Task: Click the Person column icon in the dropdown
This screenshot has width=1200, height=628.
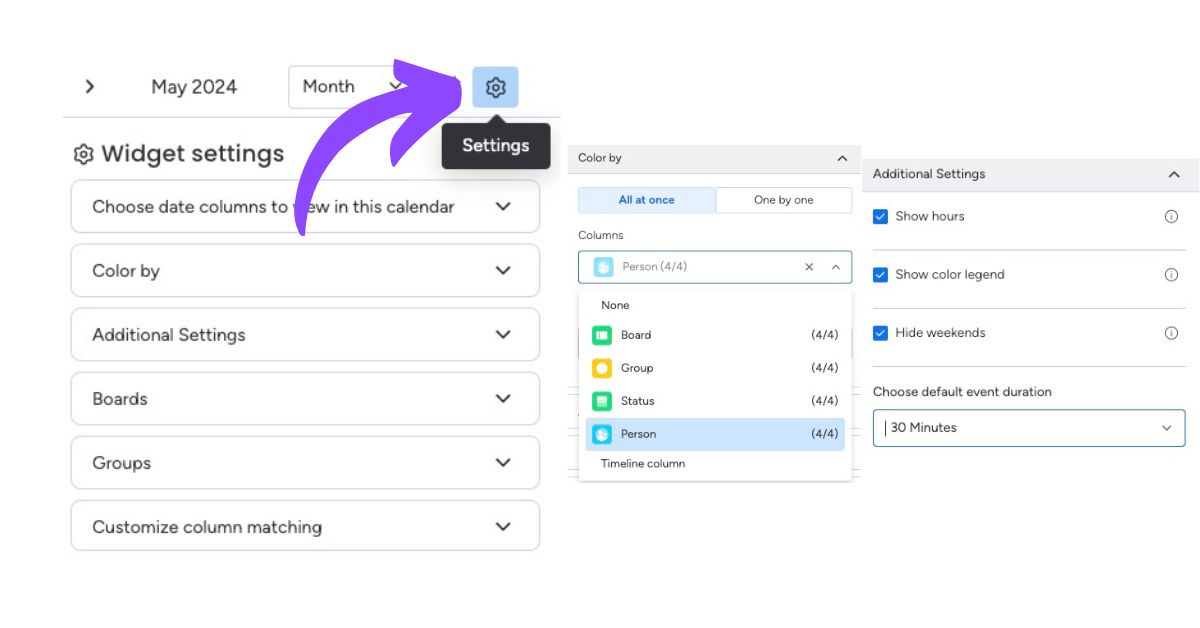Action: click(x=602, y=433)
